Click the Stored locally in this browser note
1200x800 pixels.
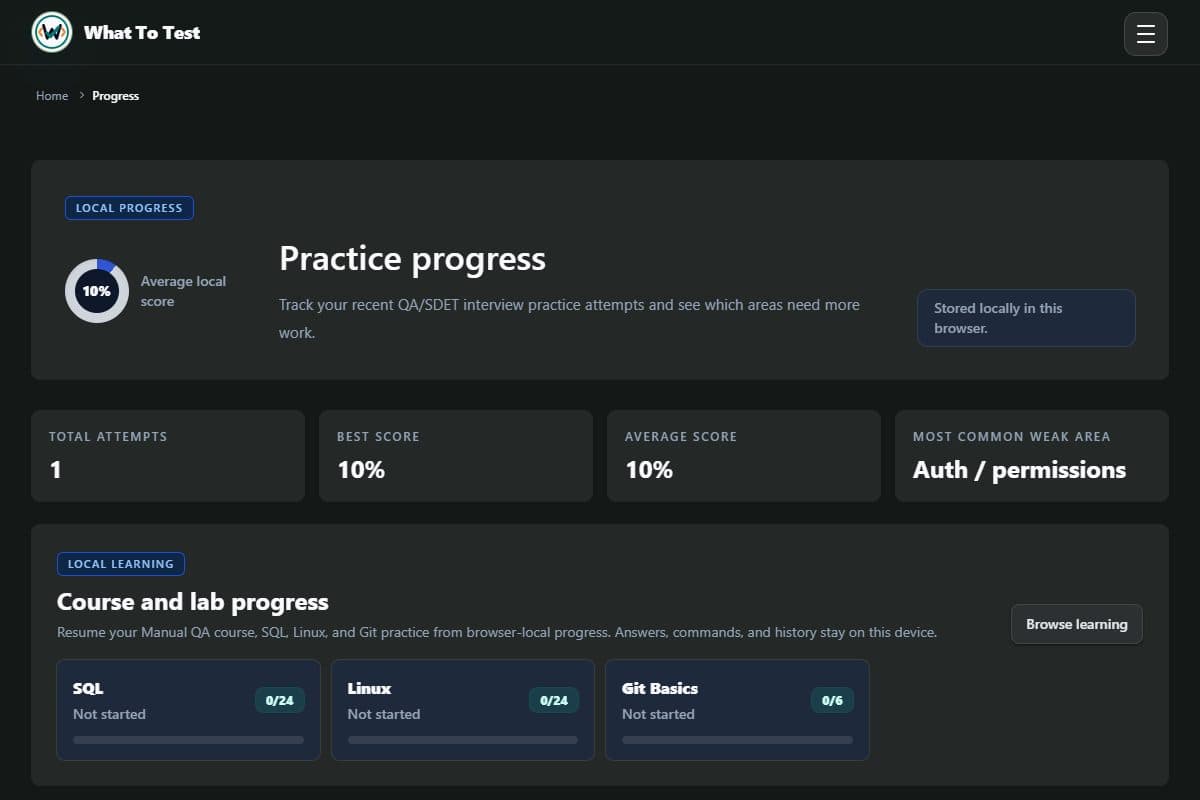point(1026,318)
